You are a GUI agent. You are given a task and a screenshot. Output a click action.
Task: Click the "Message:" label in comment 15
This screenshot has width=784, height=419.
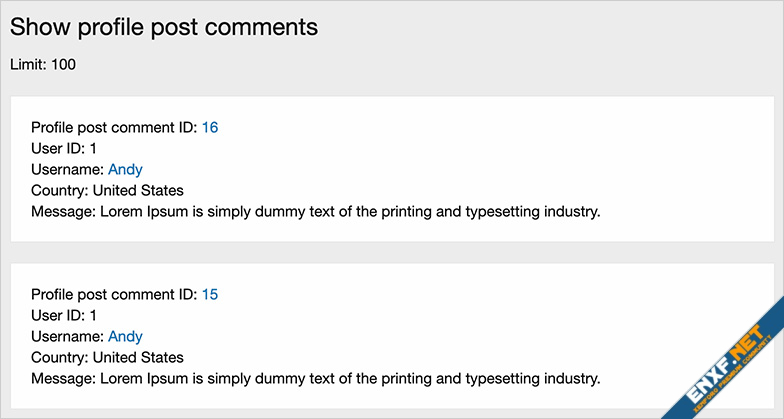[x=63, y=378]
